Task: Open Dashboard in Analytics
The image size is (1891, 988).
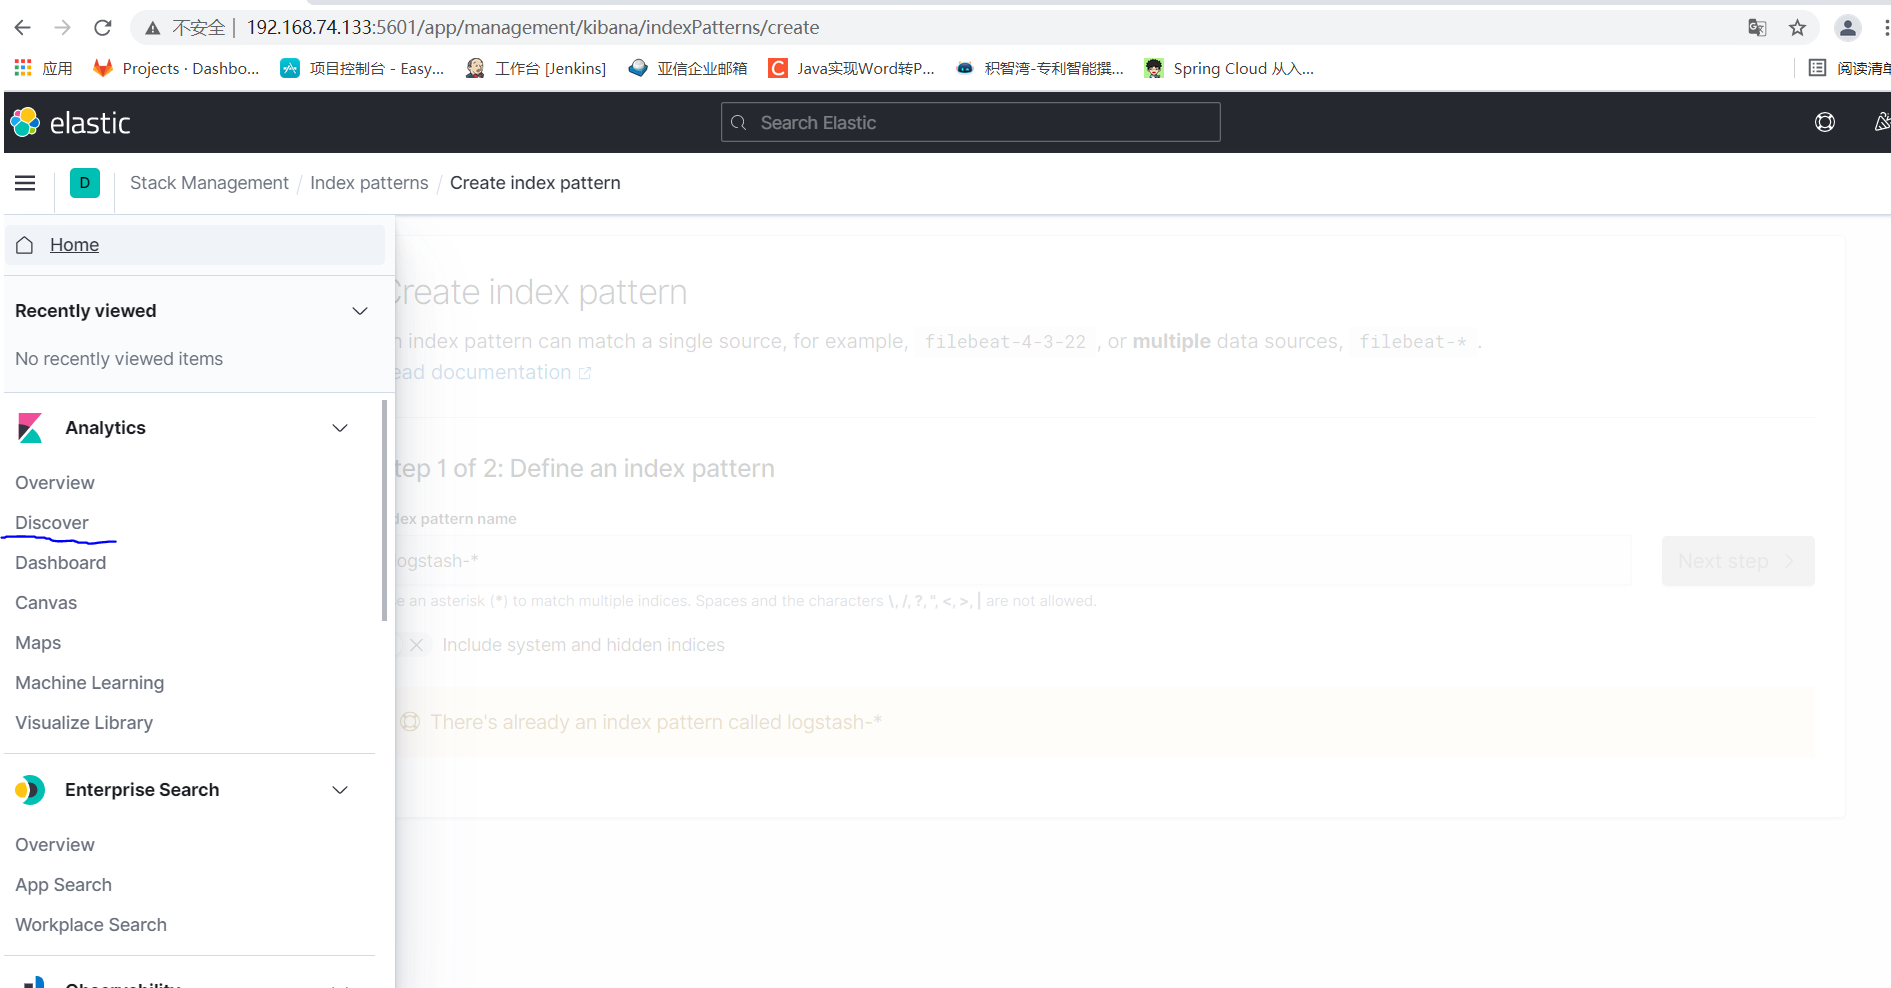Action: 60,563
